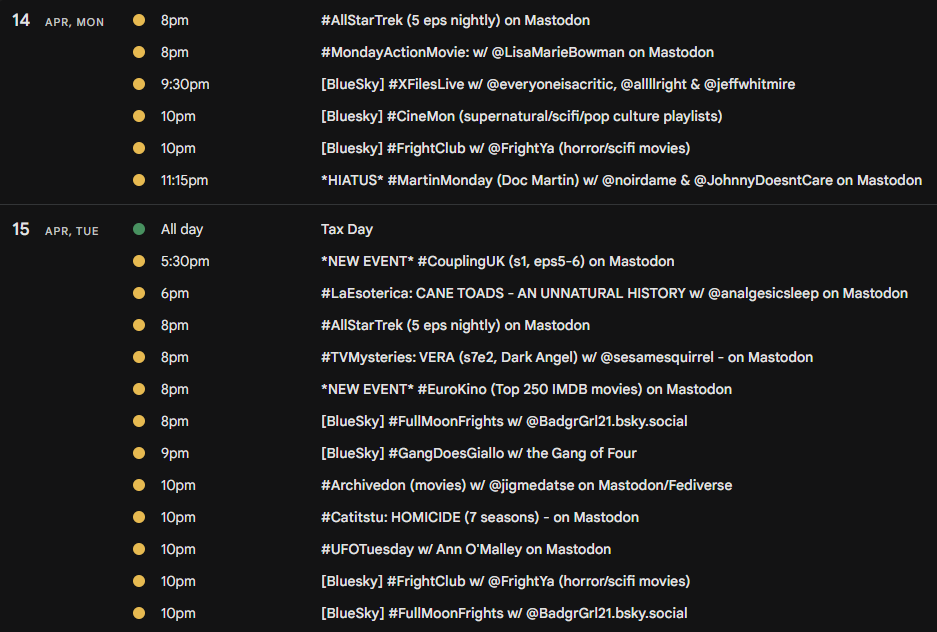This screenshot has height=632, width=937.
Task: Open the #GangDoesGiallo event at 9pm
Action: tap(478, 453)
